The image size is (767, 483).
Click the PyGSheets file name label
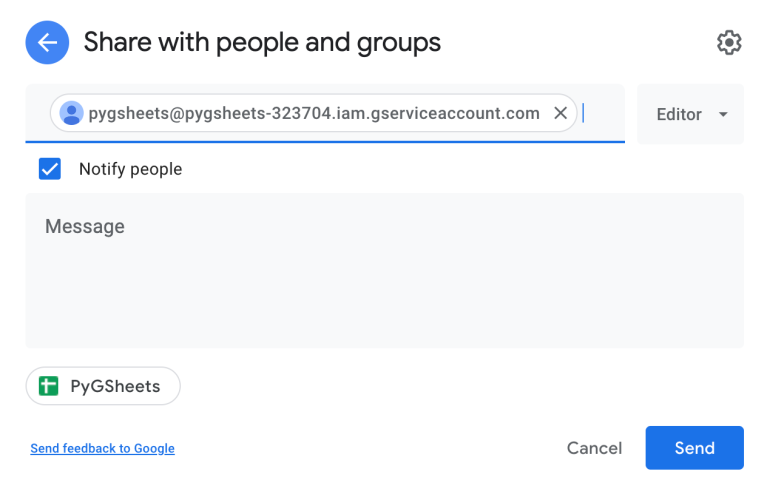click(x=115, y=386)
